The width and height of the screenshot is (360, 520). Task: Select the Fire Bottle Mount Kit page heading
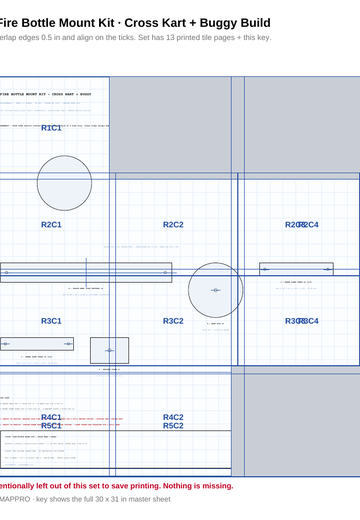(134, 23)
